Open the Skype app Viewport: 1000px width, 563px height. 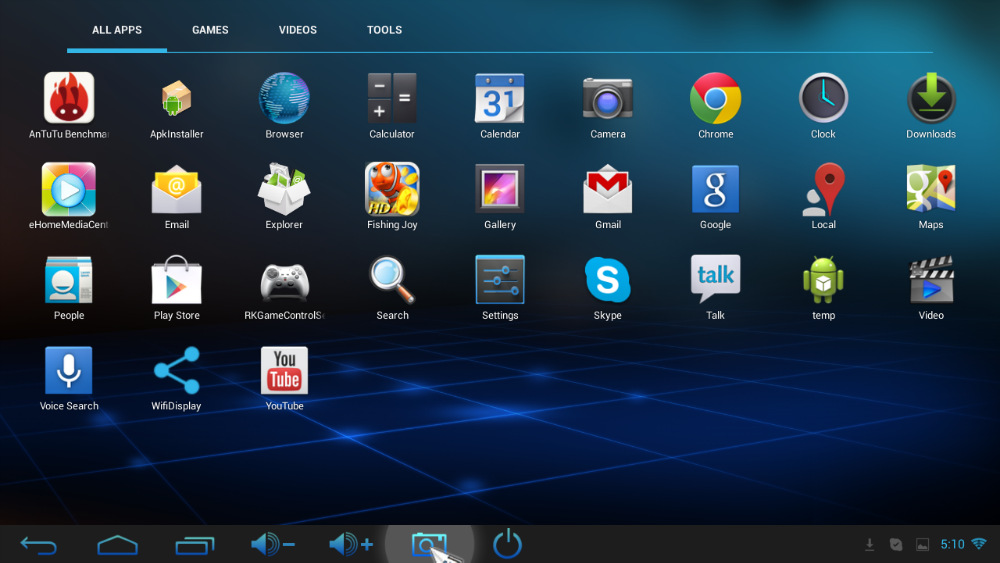tap(608, 280)
